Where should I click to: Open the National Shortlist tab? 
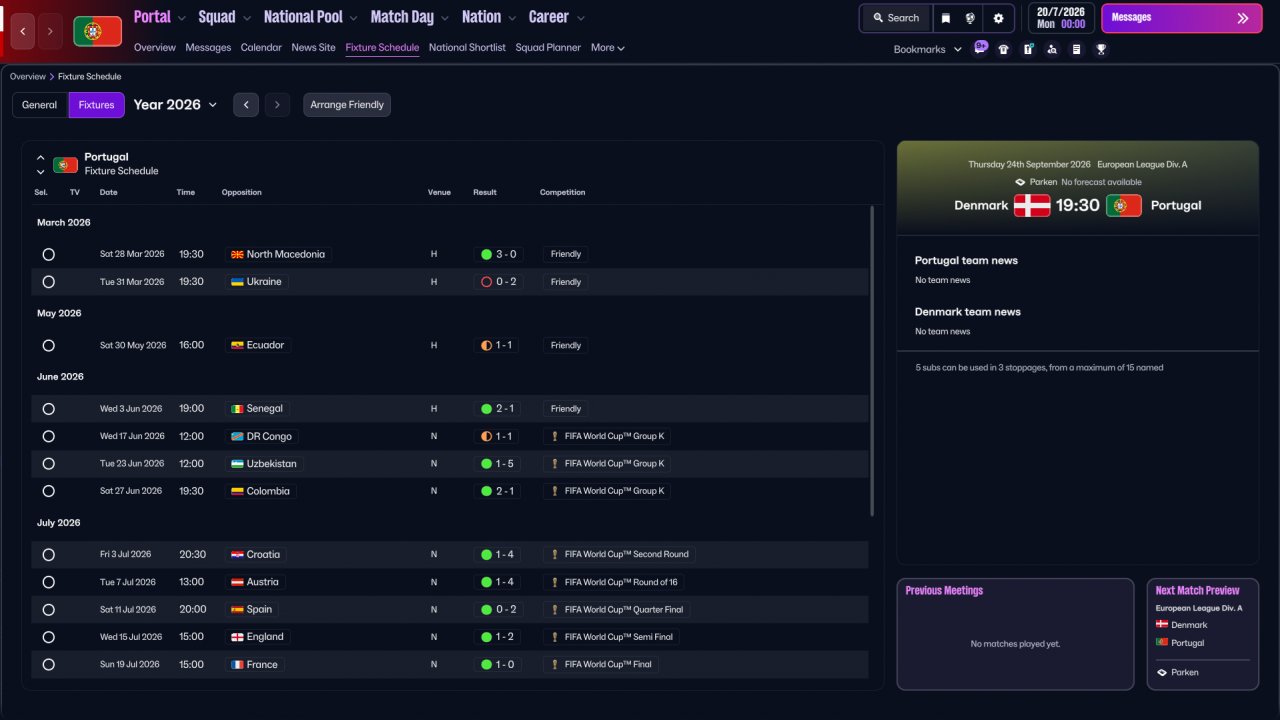[x=467, y=48]
